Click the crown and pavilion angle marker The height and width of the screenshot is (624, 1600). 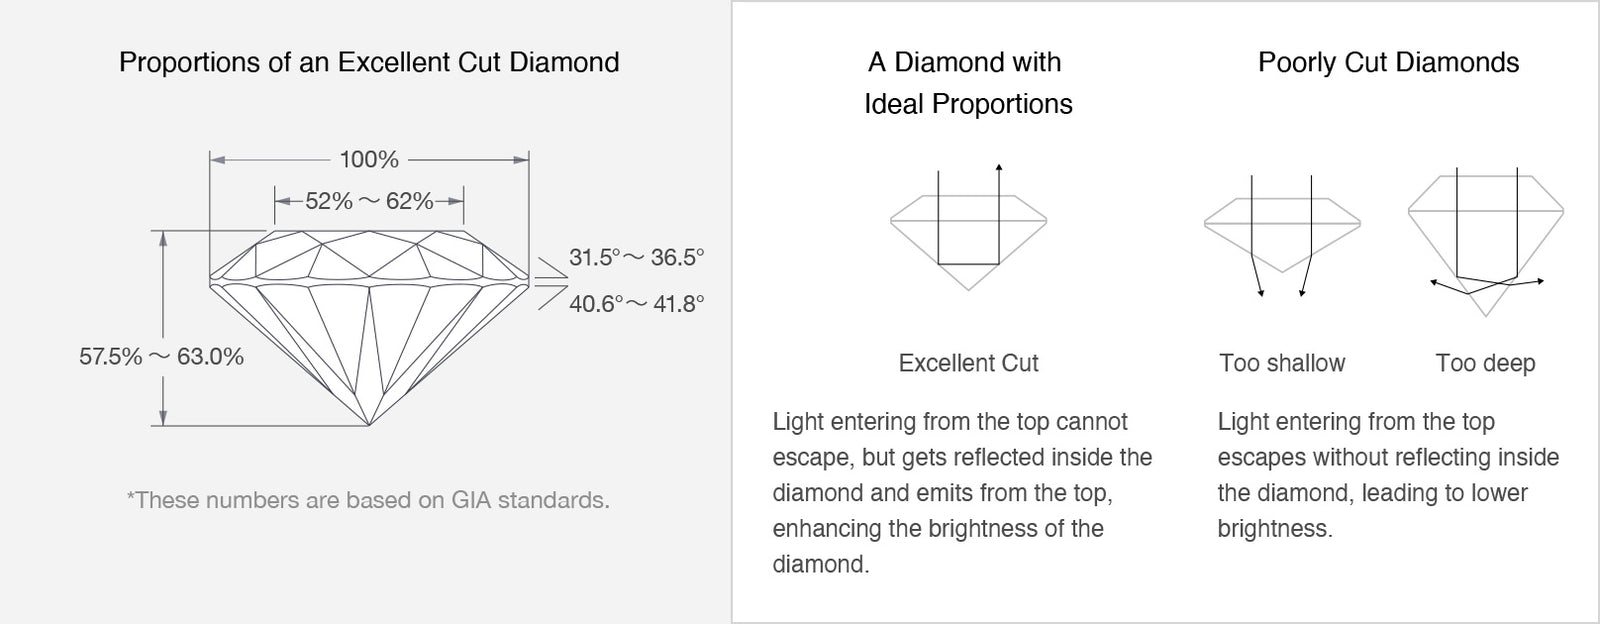pyautogui.click(x=550, y=282)
